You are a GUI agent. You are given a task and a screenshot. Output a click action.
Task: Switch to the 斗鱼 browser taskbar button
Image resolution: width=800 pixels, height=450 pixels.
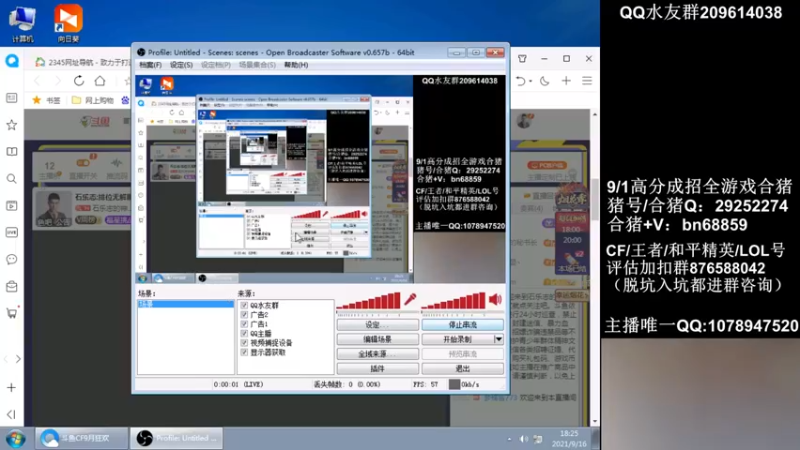point(82,438)
